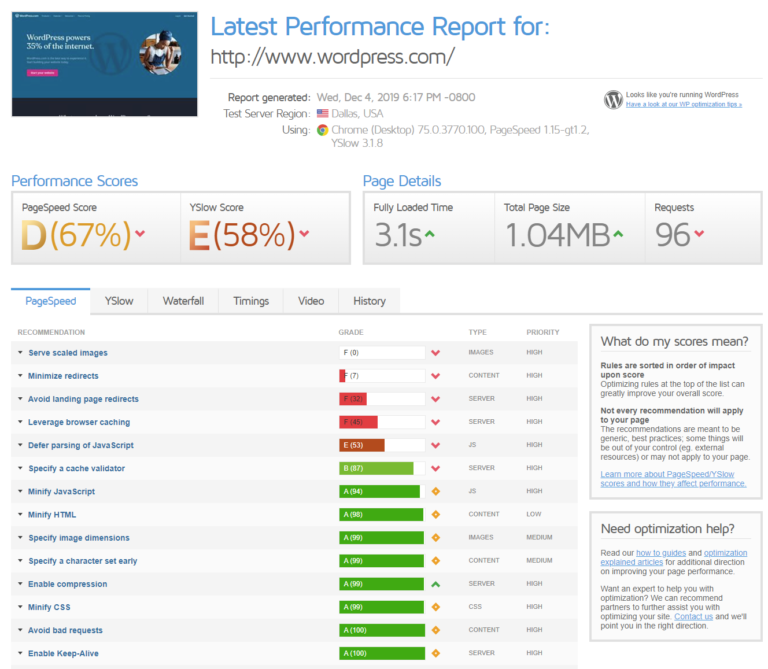
Task: Click the red arrow next to Requests count
Action: pyautogui.click(x=698, y=234)
